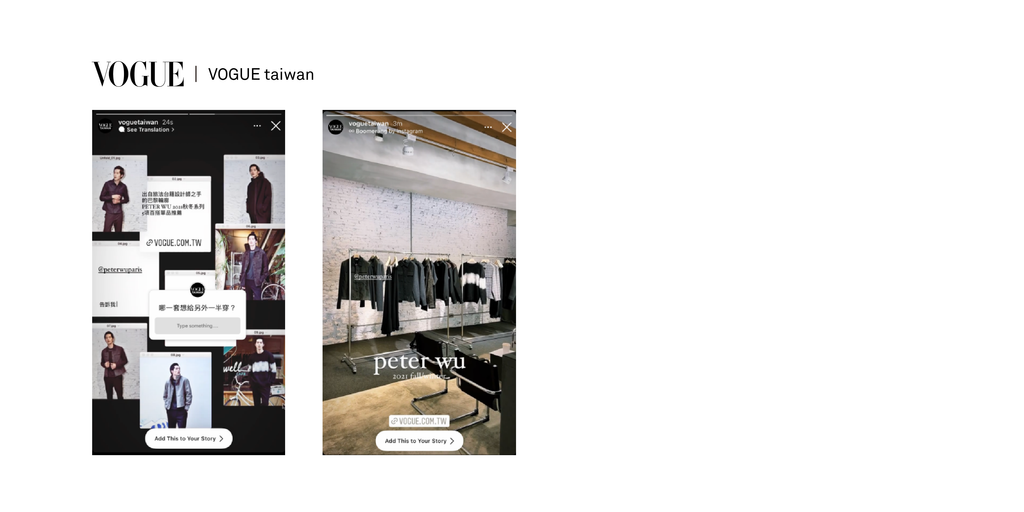
Task: Click the arrow on the right Add This to Your Story
Action: (452, 441)
